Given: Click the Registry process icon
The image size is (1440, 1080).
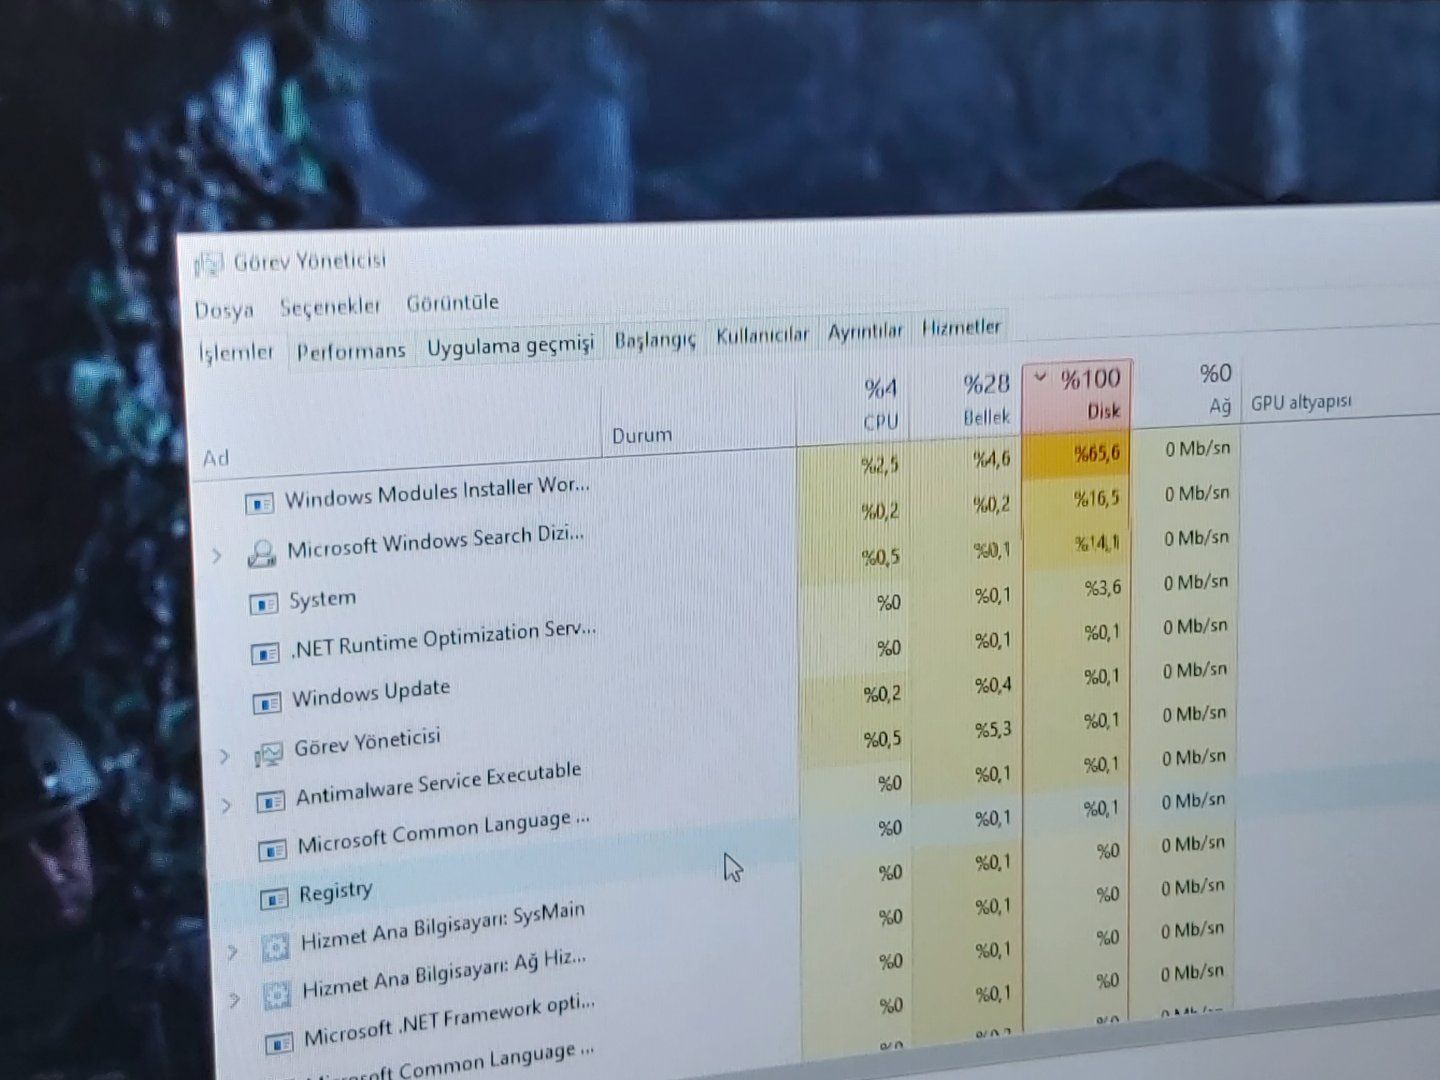Looking at the screenshot, I should pyautogui.click(x=274, y=899).
